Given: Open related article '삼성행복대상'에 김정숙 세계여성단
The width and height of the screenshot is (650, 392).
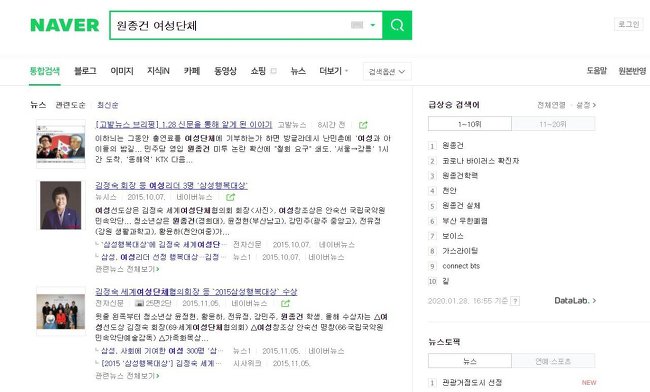Looking at the screenshot, I should coord(164,244).
